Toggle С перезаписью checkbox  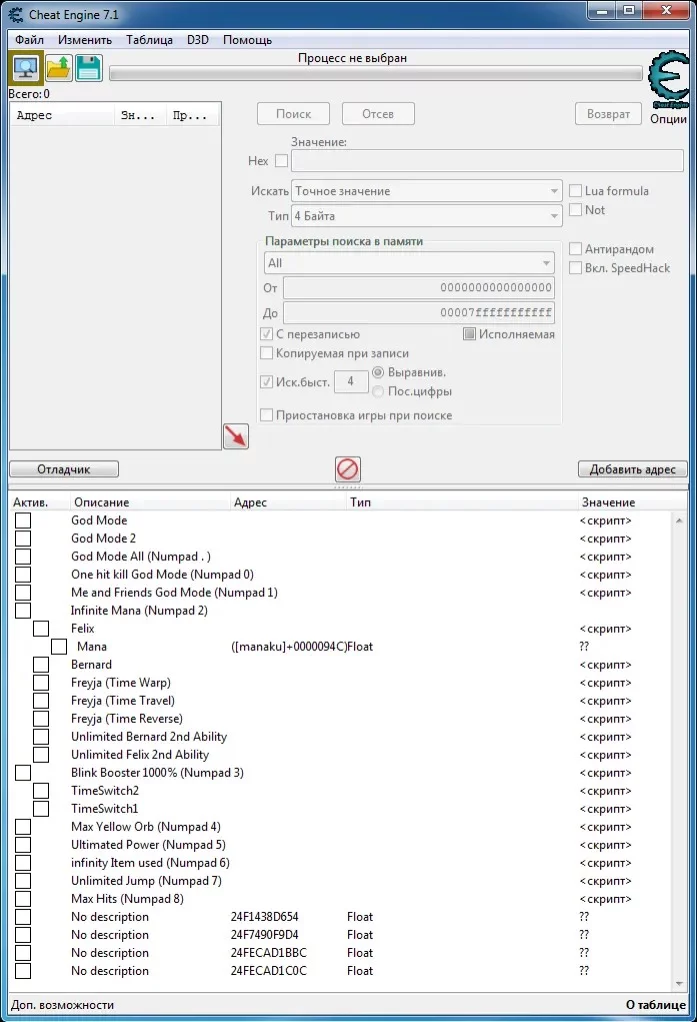(x=266, y=334)
